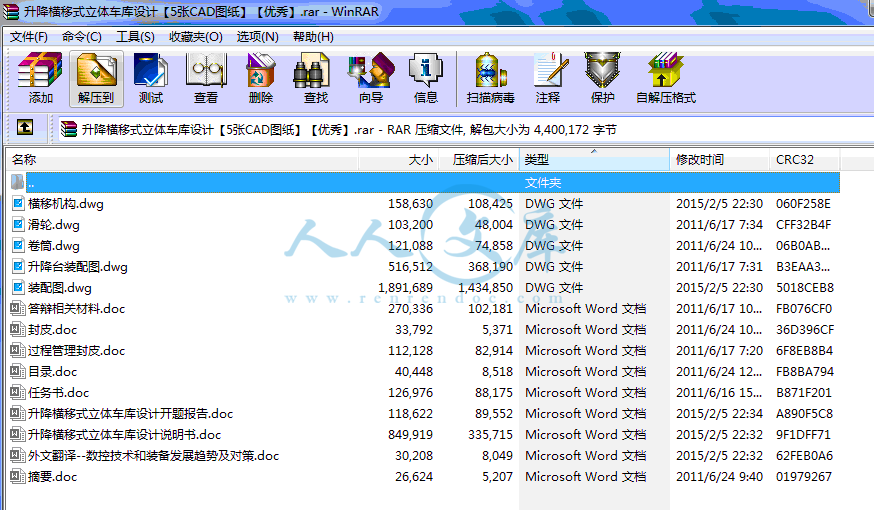Viewport: 874px width, 510px height.
Task: Select file 升降横移式立体车库设计开题报告.doc
Action: 130,414
